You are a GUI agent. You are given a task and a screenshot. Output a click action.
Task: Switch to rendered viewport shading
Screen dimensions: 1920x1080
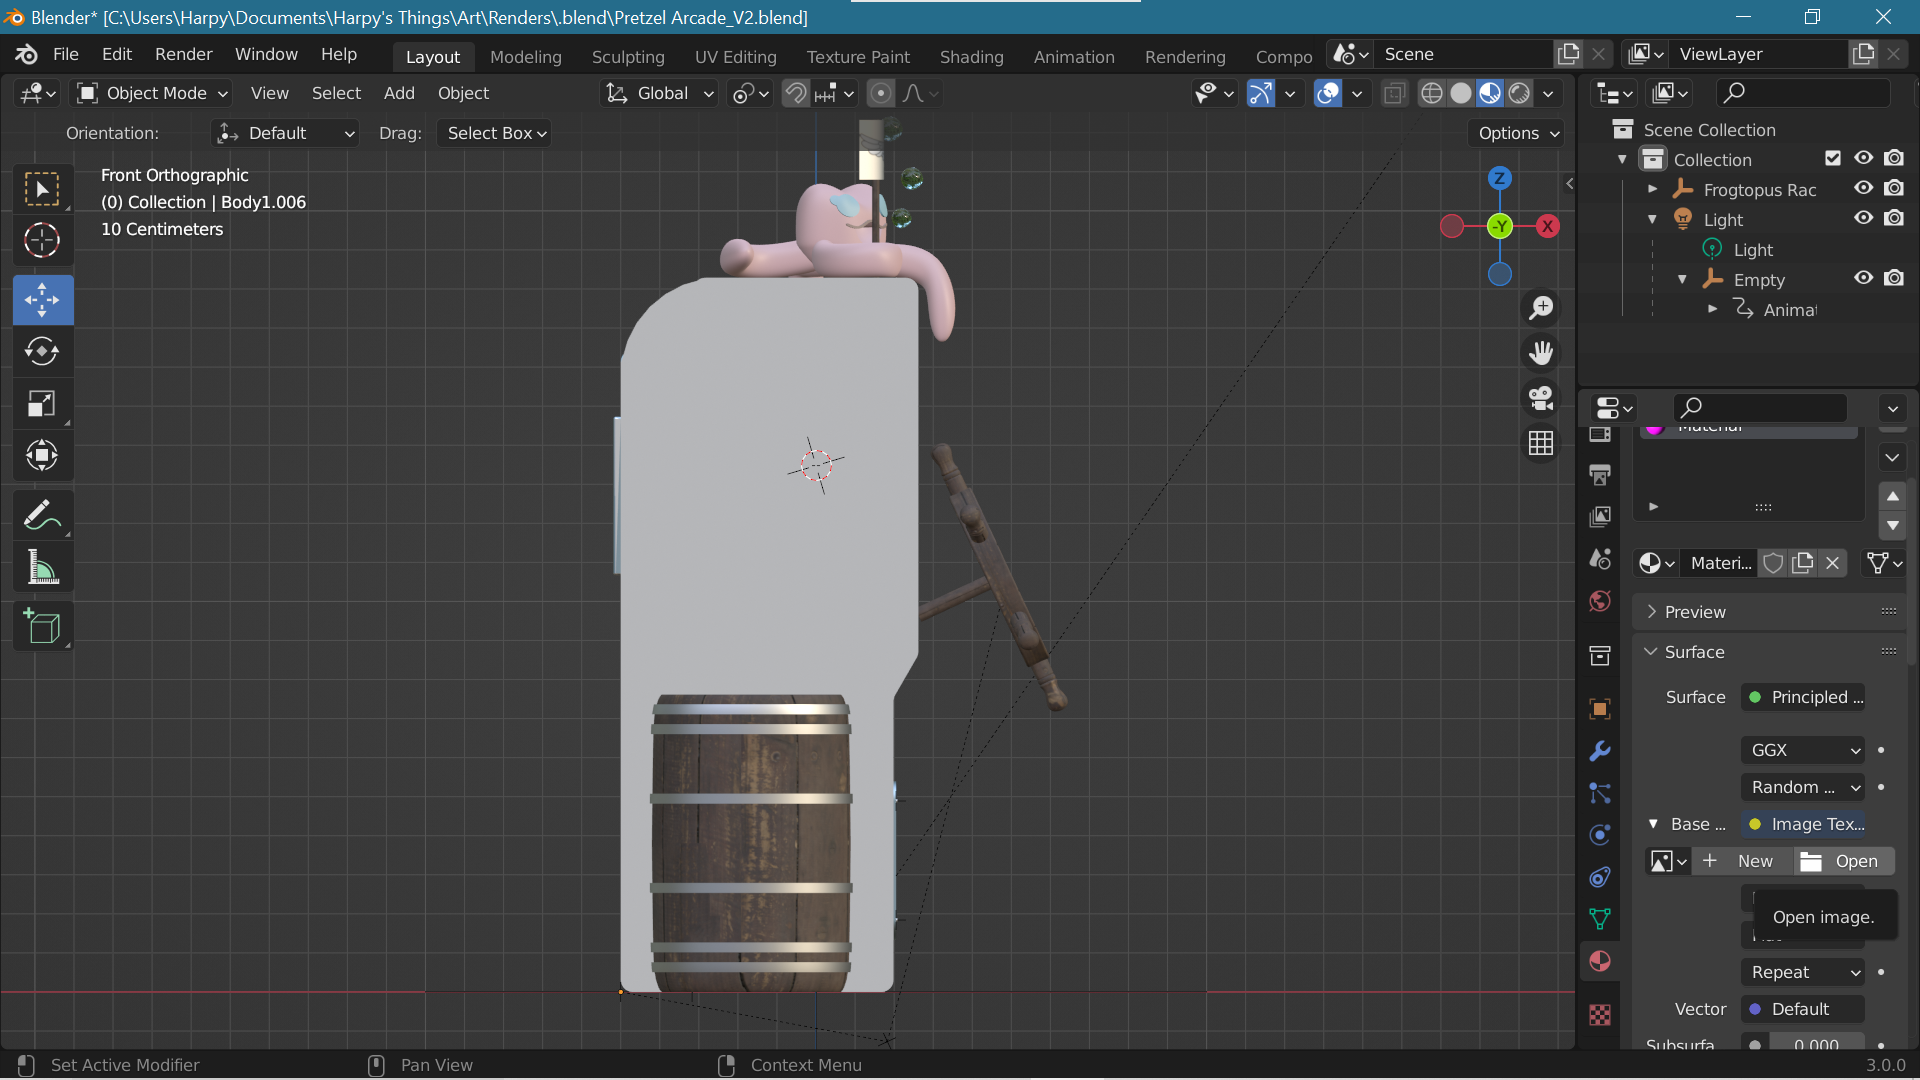point(1519,93)
